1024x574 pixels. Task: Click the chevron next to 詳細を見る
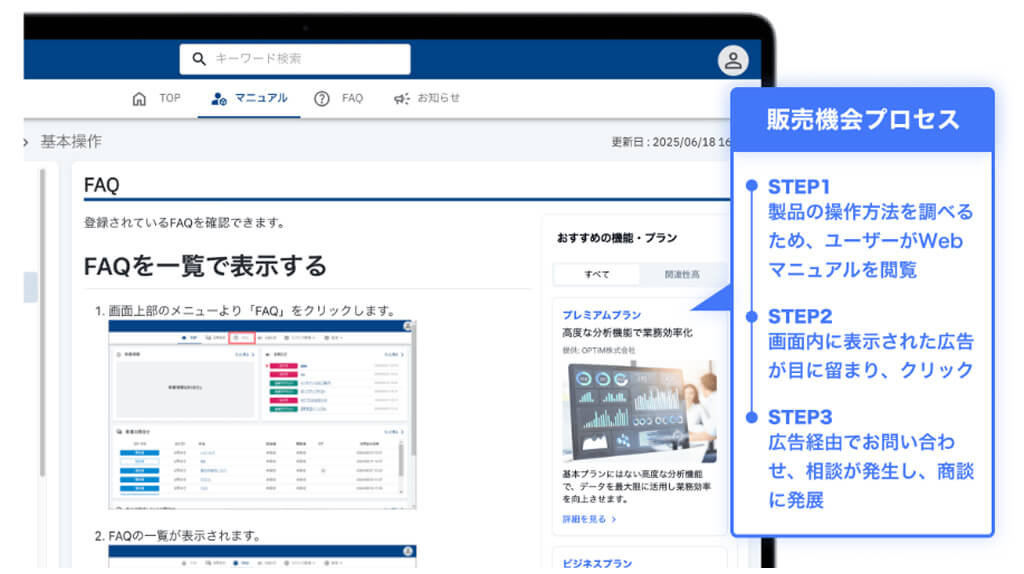(614, 519)
